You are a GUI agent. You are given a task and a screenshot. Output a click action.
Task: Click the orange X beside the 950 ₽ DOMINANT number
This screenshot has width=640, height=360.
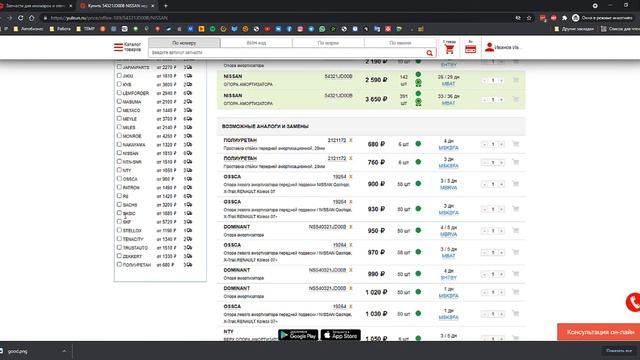click(351, 227)
